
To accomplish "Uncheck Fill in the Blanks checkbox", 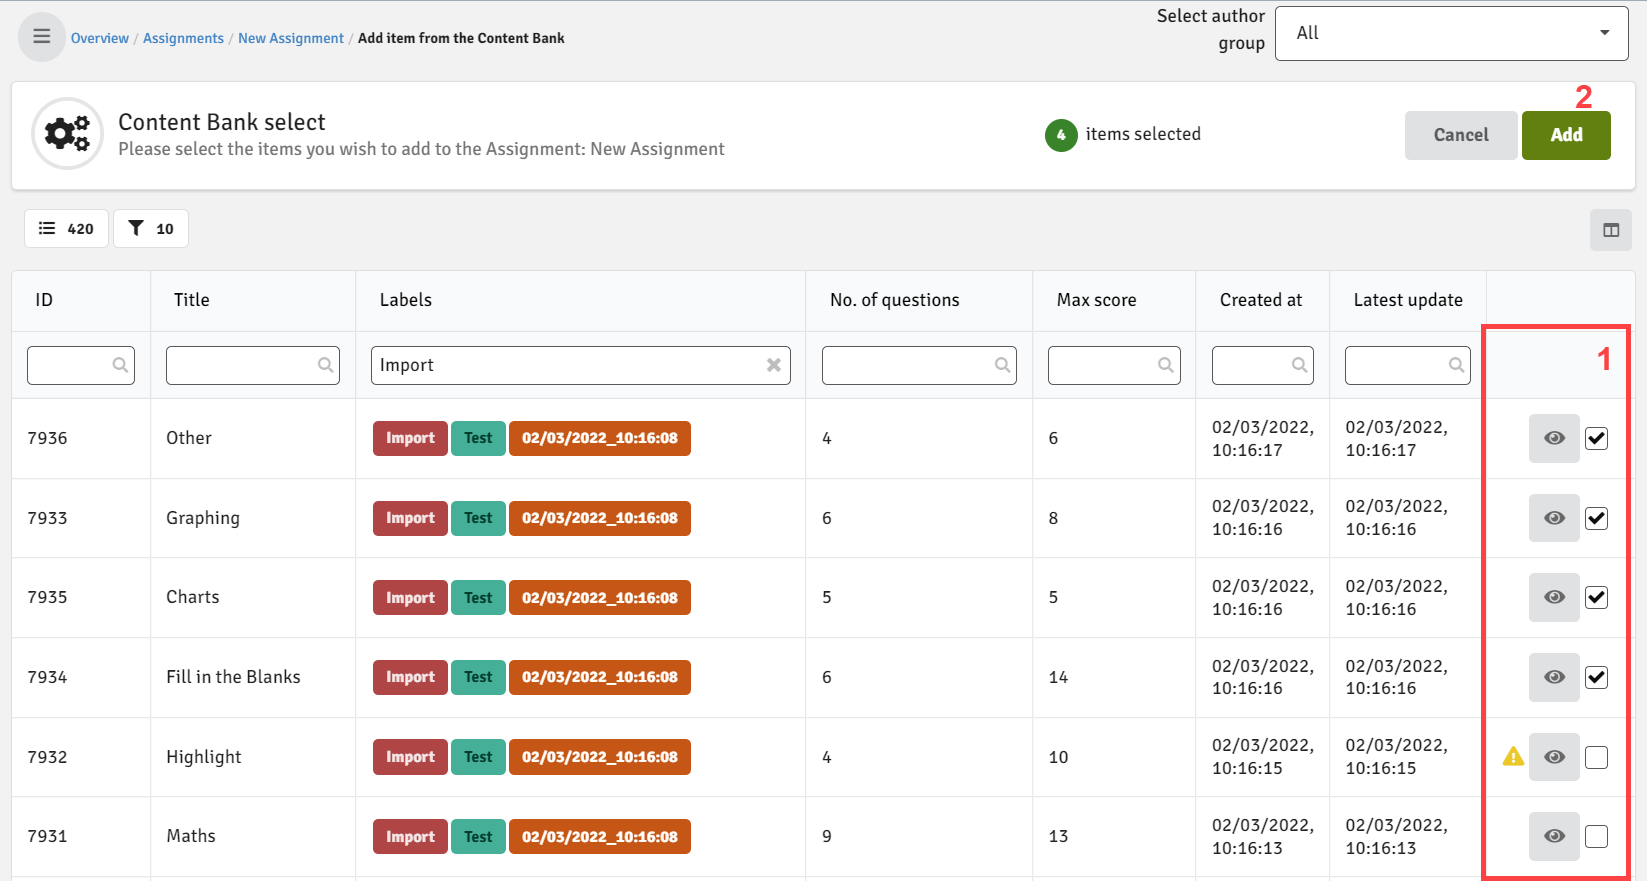I will (1597, 677).
